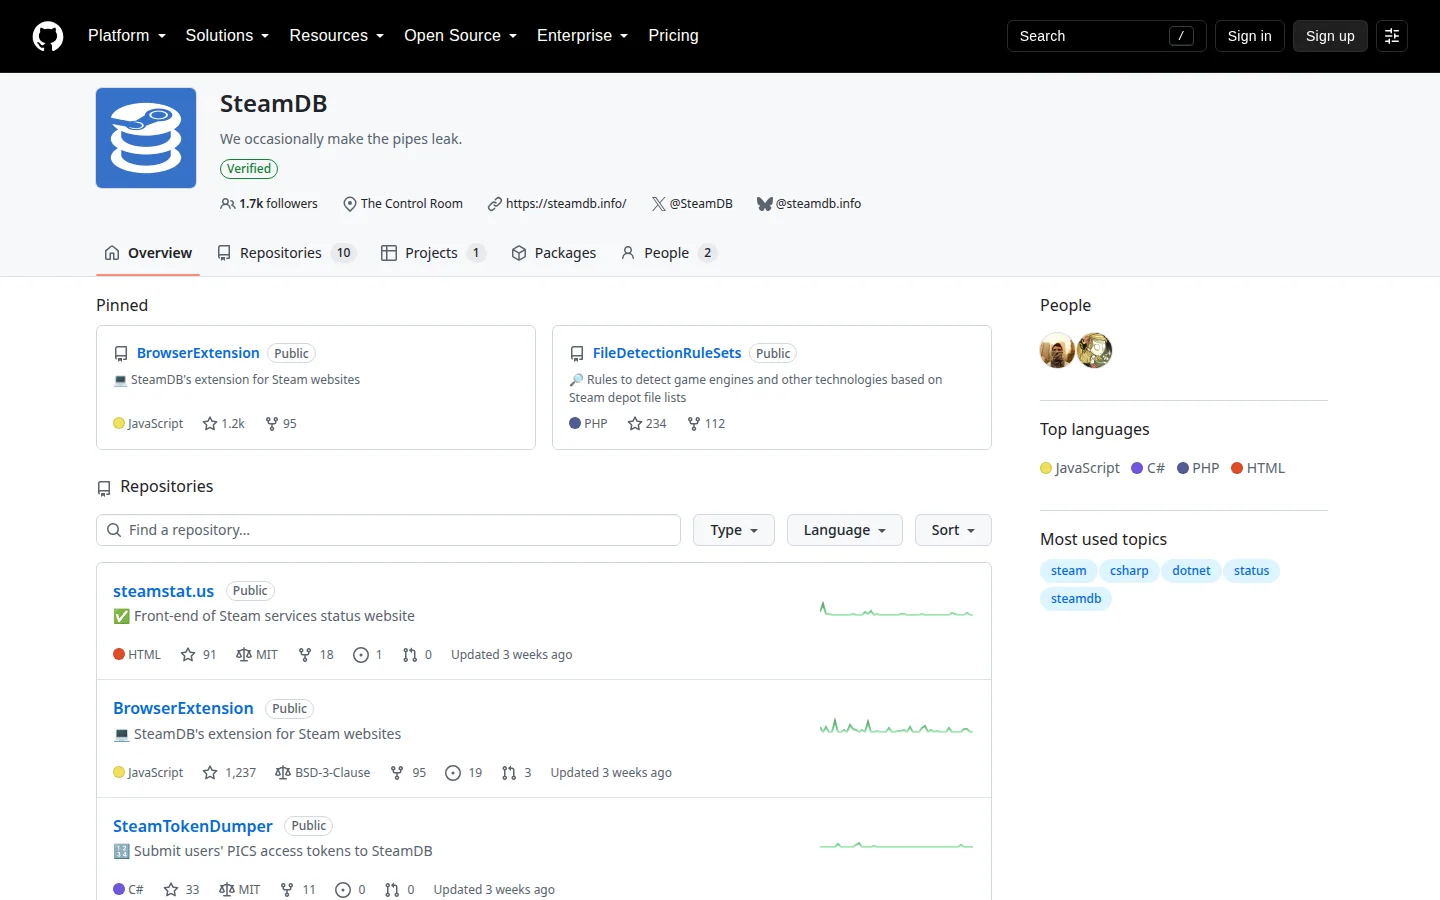
Task: Open the GitHub homepage logo
Action: click(48, 36)
